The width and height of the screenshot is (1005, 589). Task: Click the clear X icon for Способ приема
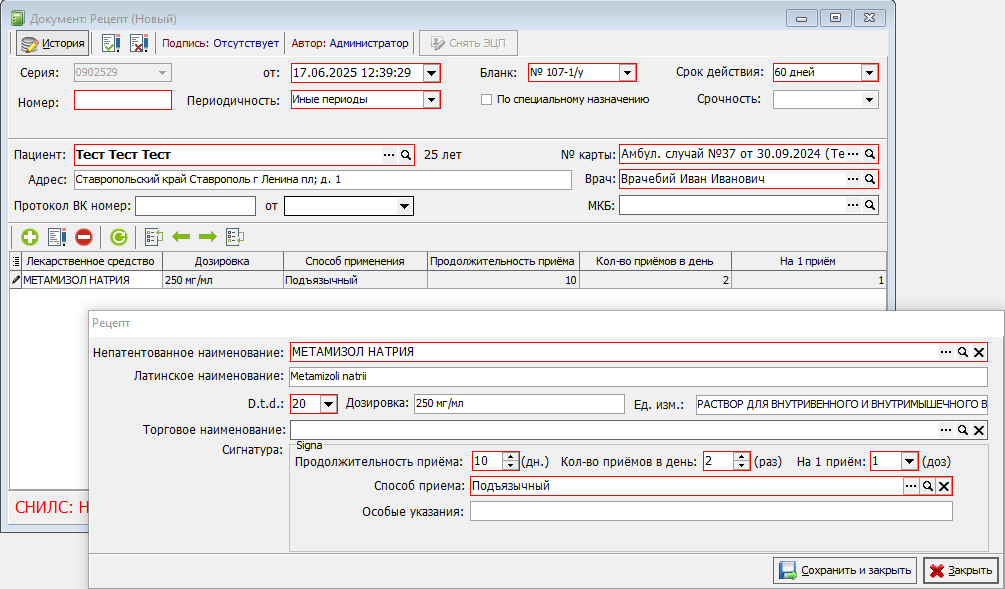[x=943, y=486]
